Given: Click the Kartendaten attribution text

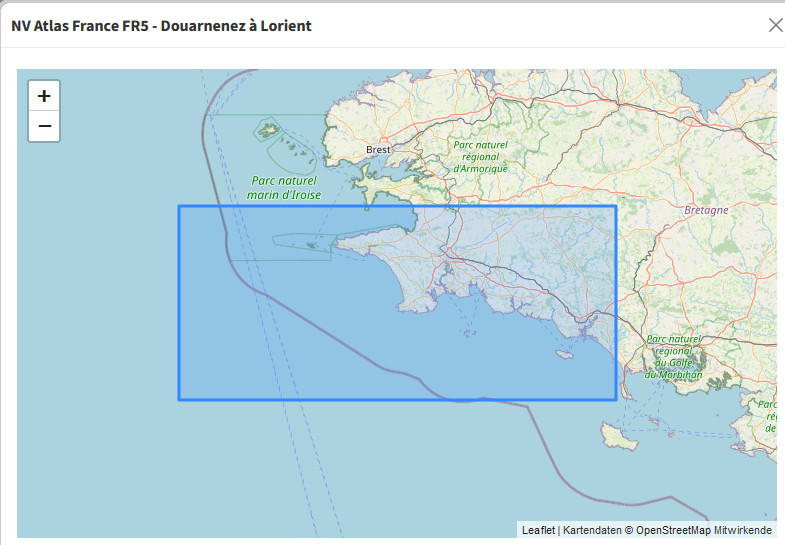Looking at the screenshot, I should click(x=593, y=530).
